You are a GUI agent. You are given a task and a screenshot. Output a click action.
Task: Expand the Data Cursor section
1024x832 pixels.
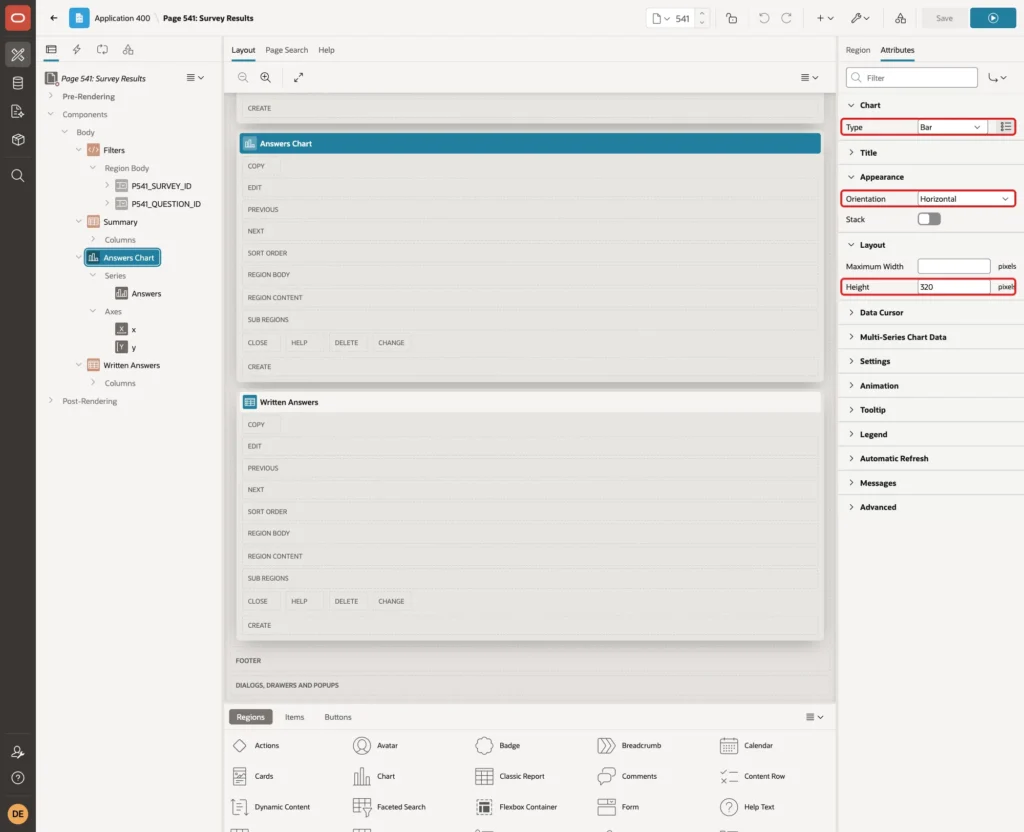point(881,313)
